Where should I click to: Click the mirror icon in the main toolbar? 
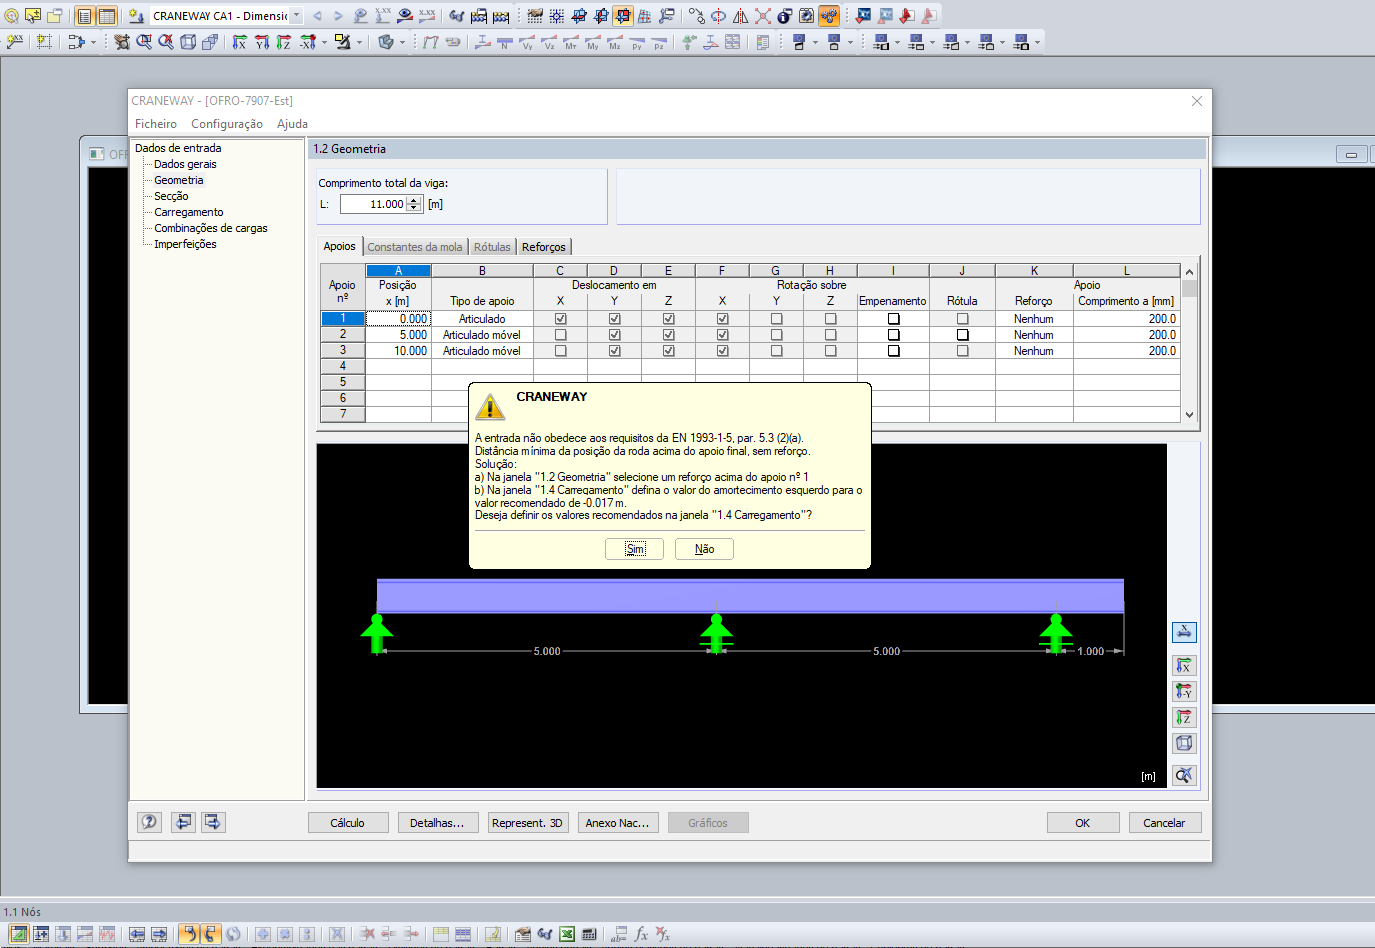tap(741, 16)
